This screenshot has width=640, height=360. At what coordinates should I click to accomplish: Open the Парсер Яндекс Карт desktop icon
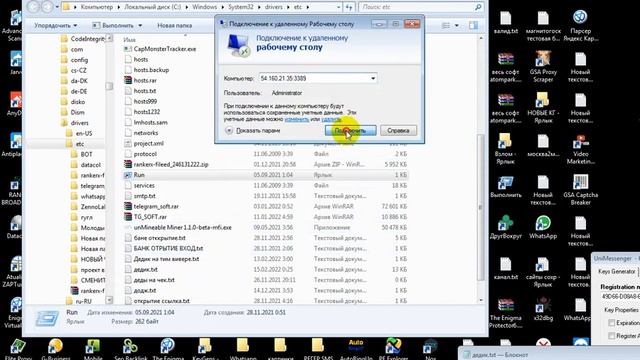[580, 25]
